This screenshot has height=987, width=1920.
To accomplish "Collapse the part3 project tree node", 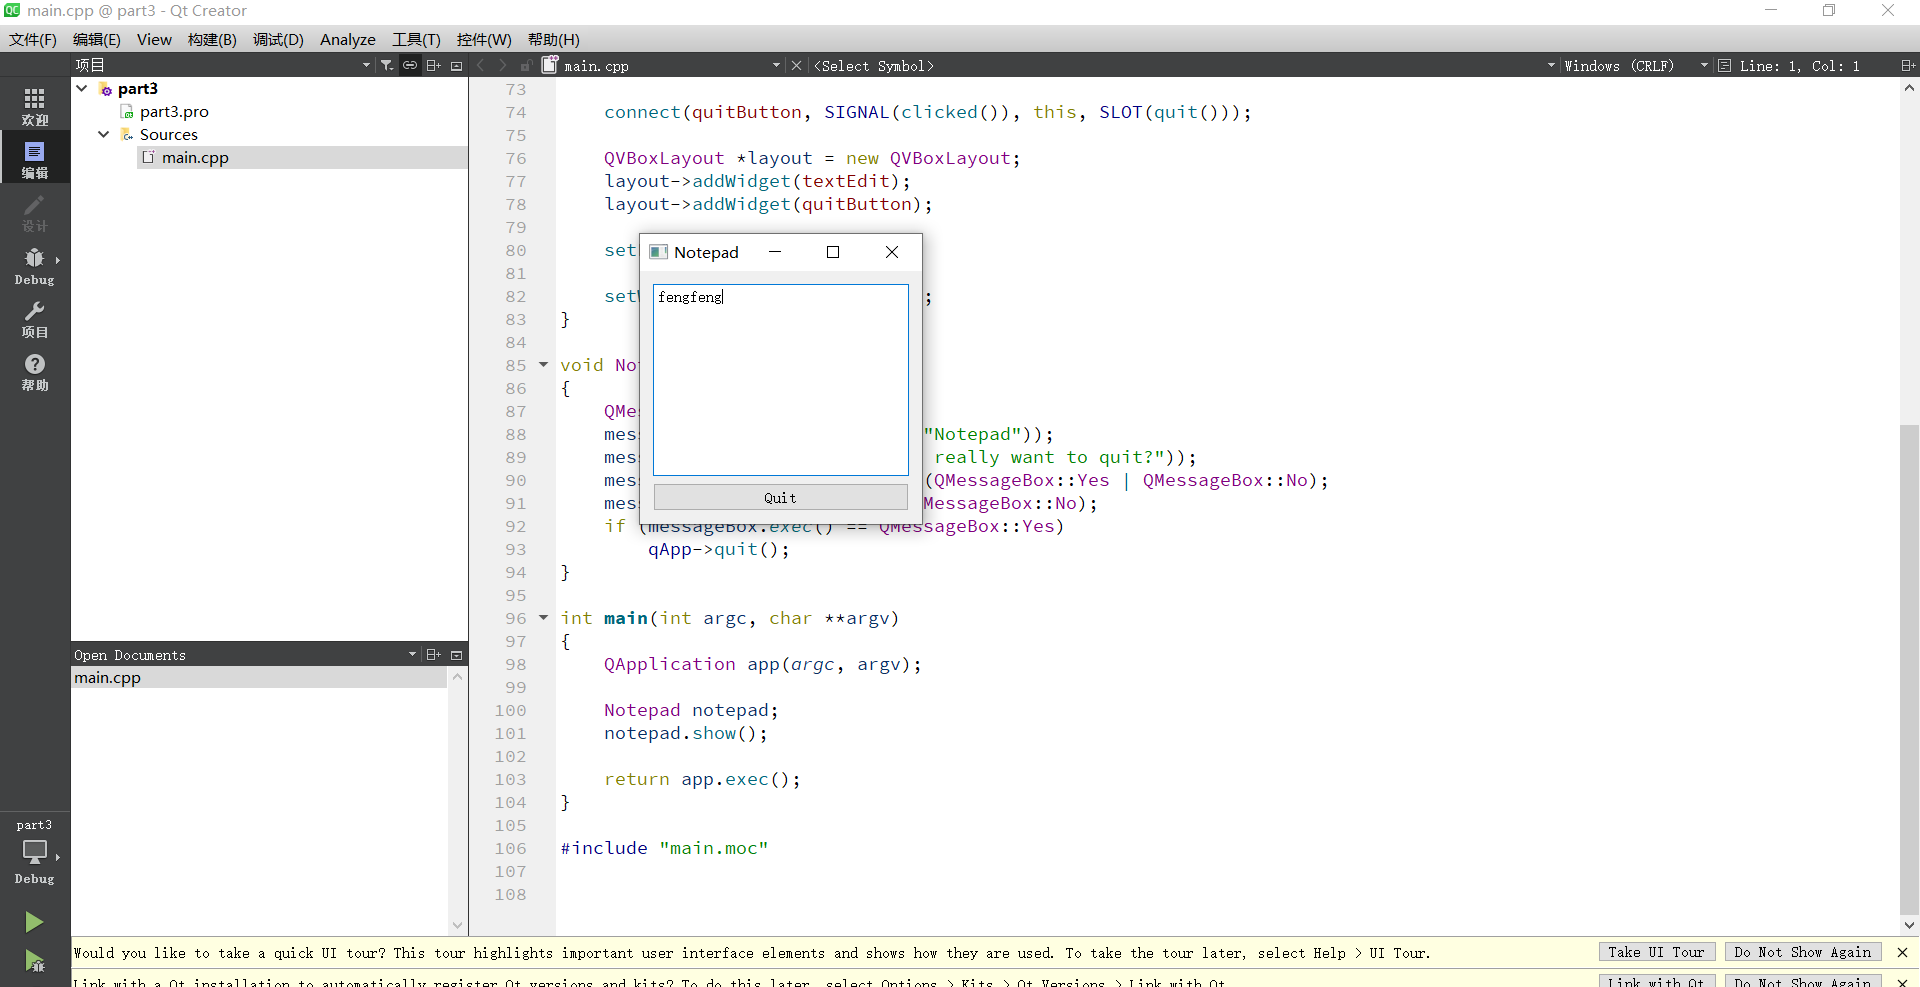I will [82, 88].
